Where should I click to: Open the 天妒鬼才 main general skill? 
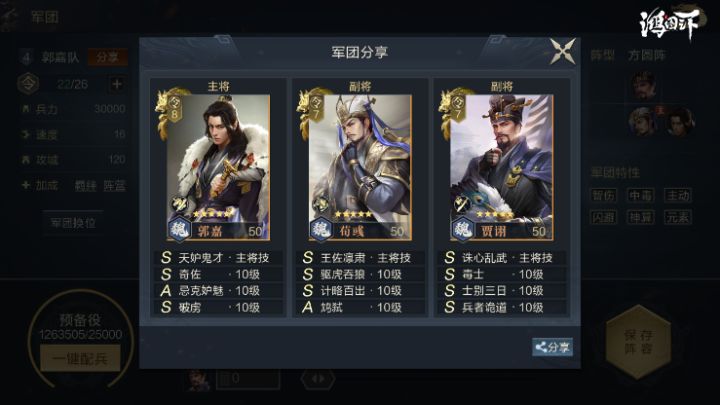point(218,258)
